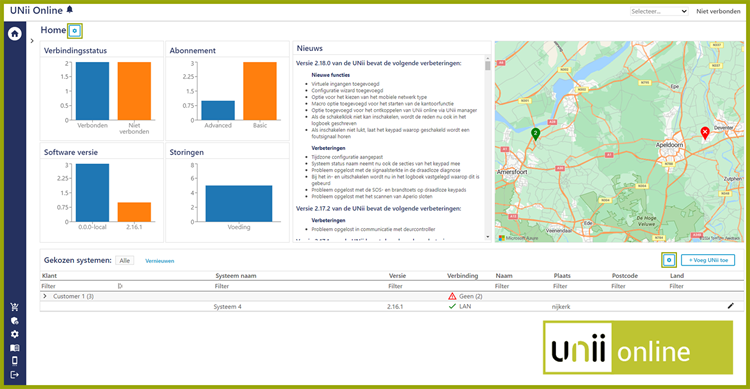
Task: Sort by the Postcode column header
Action: pyautogui.click(x=625, y=276)
